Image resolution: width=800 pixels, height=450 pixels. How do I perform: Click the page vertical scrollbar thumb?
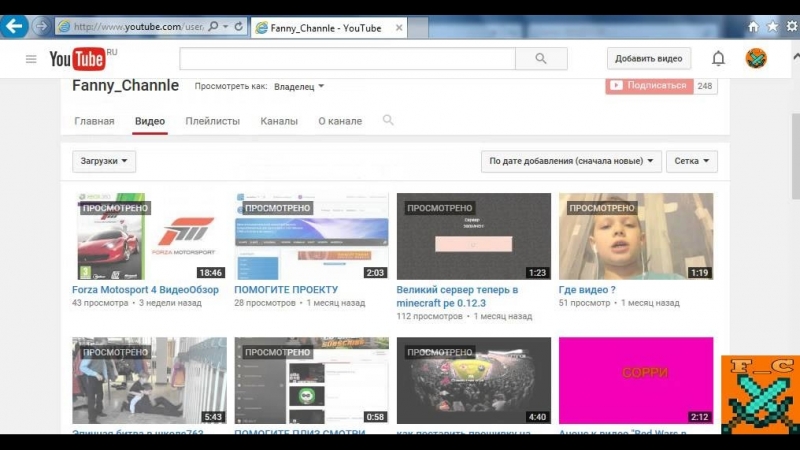click(x=795, y=156)
